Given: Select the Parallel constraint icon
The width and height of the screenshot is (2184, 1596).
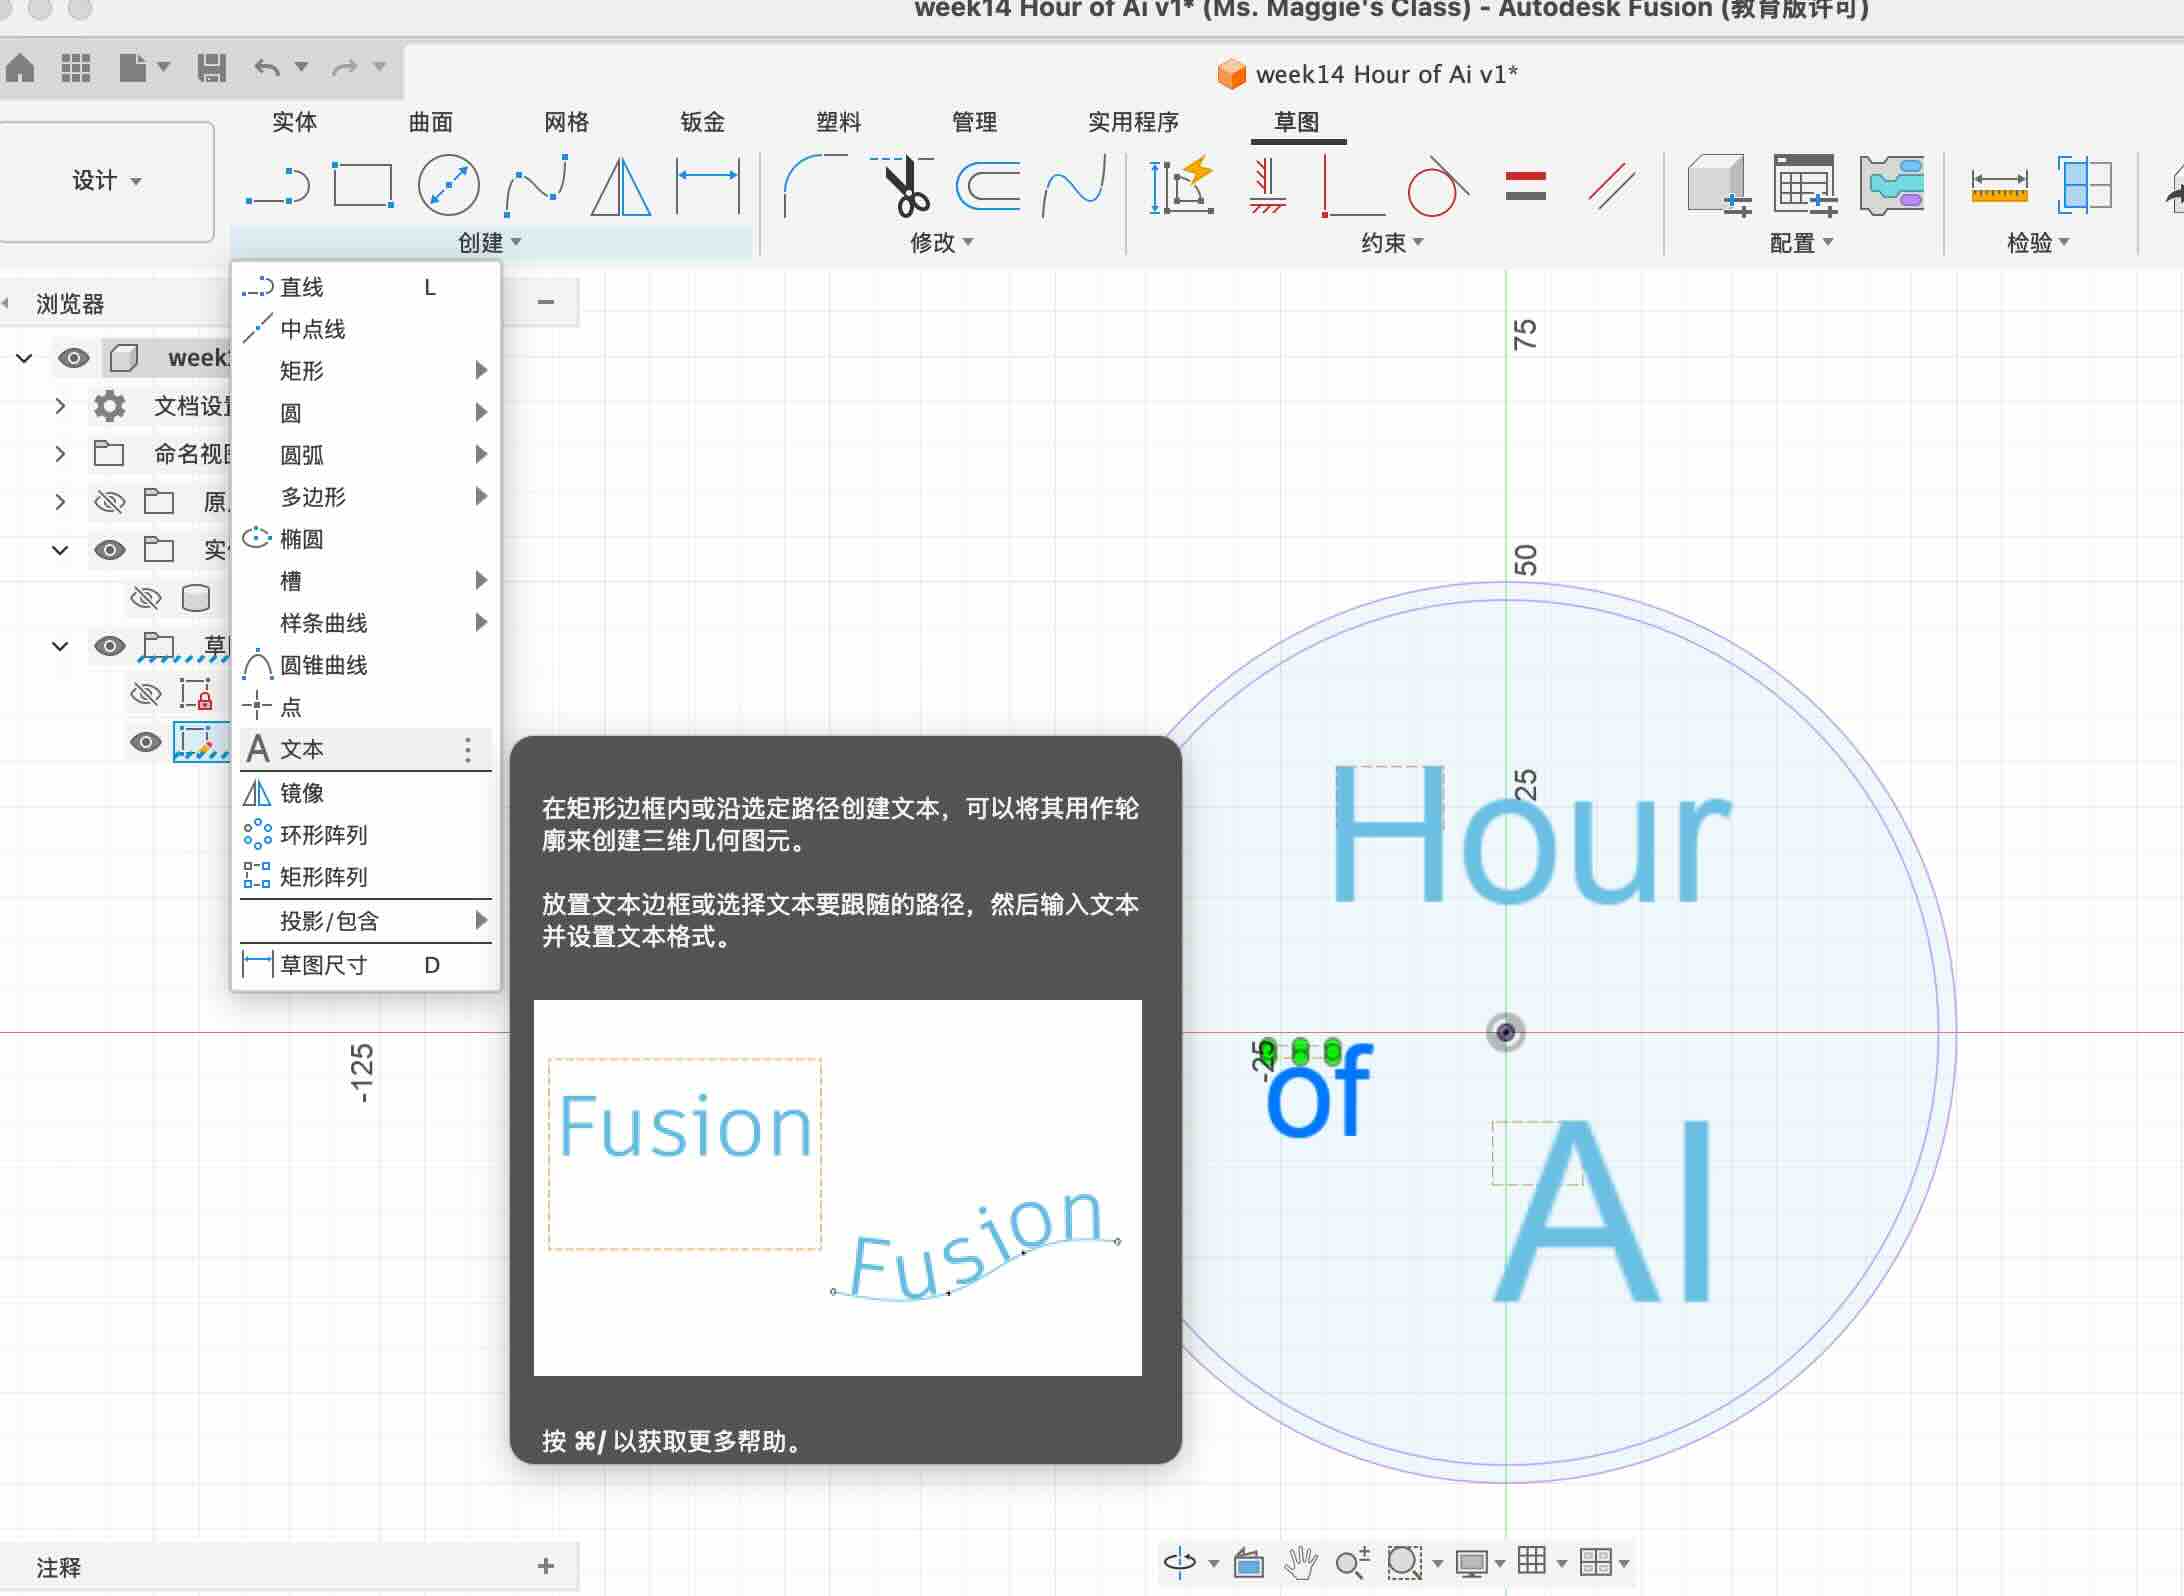Looking at the screenshot, I should click(1611, 186).
